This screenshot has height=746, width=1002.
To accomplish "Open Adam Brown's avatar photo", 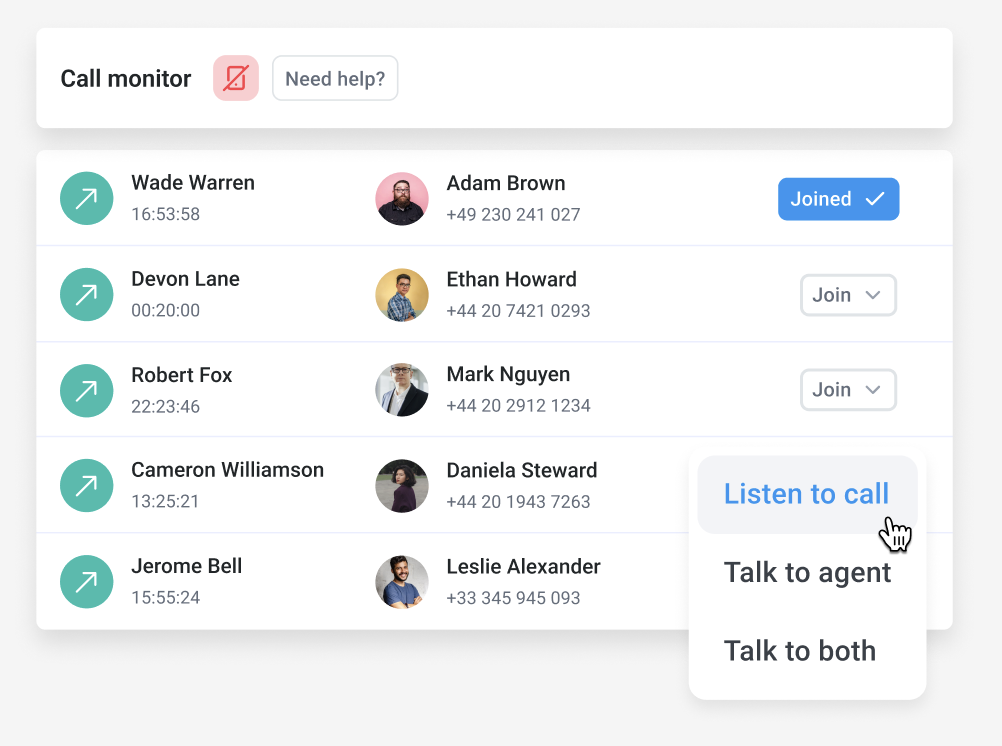I will [x=402, y=198].
